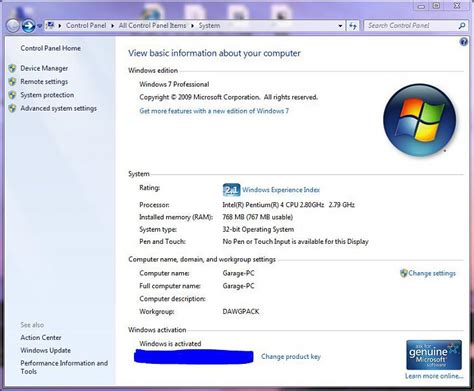This screenshot has height=391, width=474.
Task: Click the Intel Pentium 4 processor value
Action: (x=289, y=205)
